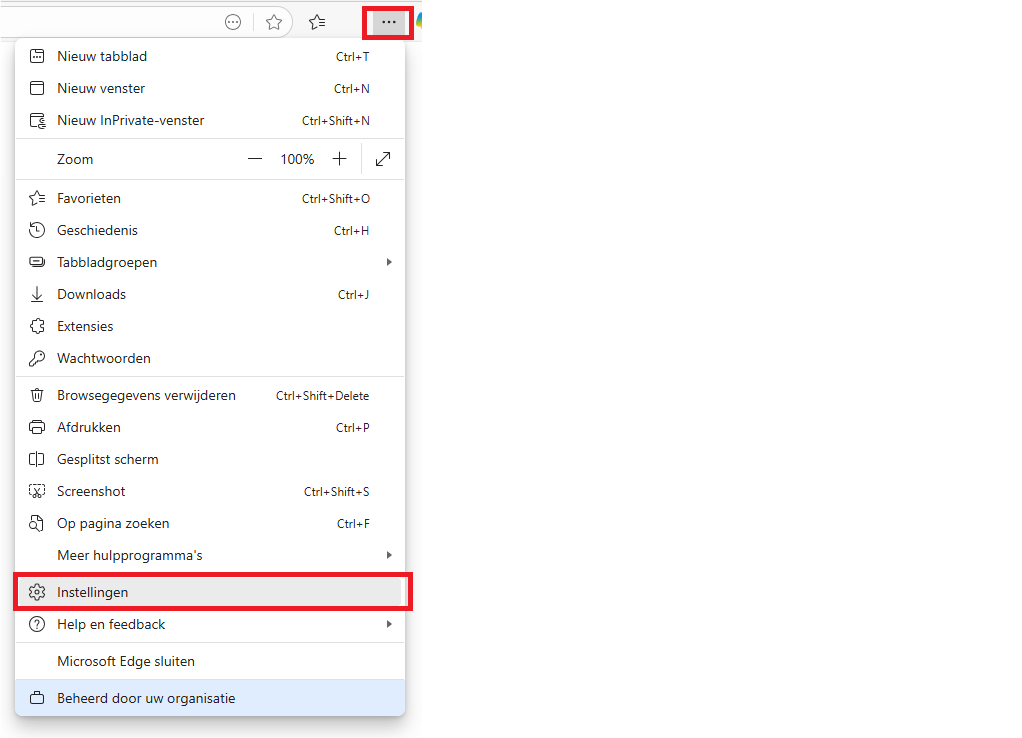
Task: Click the circled ellipsis icon in address bar
Action: pos(233,22)
